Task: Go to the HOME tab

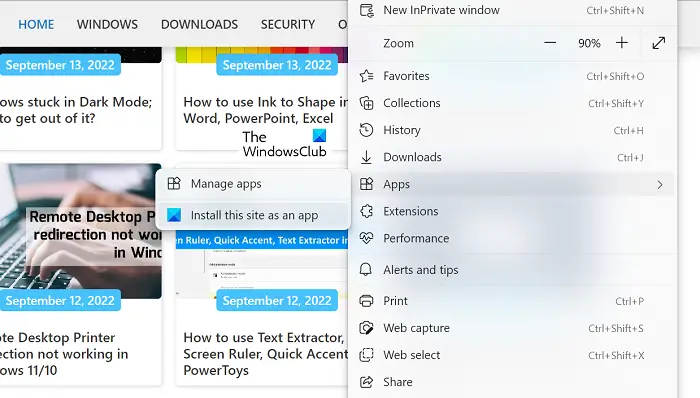Action: pos(36,24)
